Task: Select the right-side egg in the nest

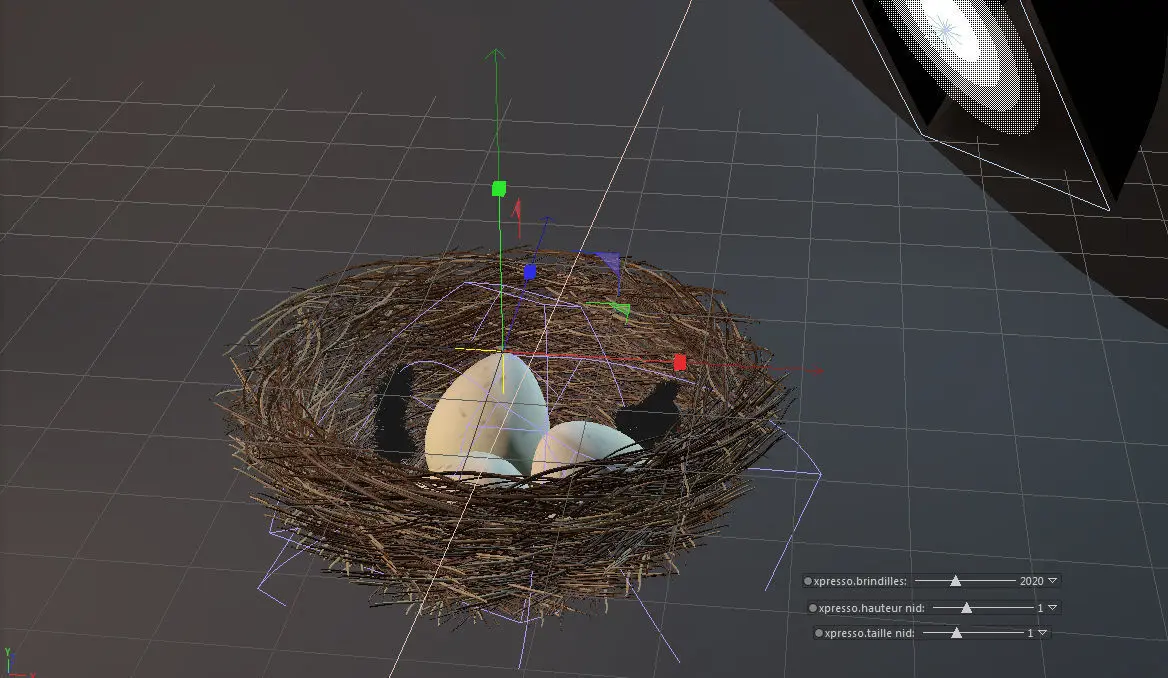Action: tap(585, 447)
